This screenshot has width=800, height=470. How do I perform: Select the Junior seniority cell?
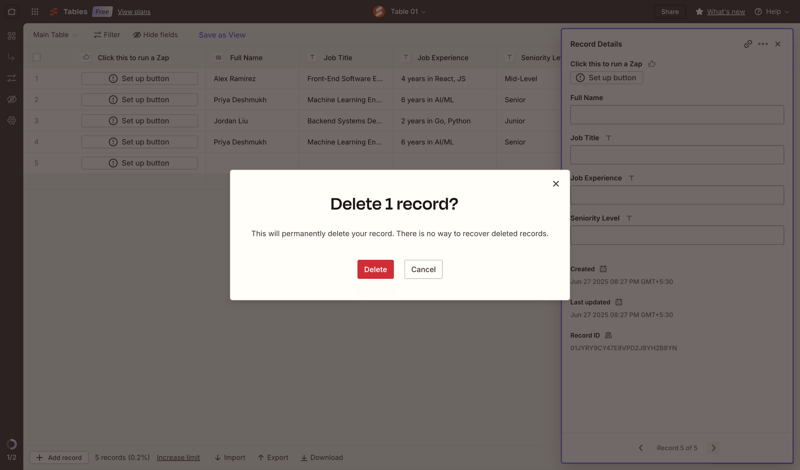click(x=529, y=121)
